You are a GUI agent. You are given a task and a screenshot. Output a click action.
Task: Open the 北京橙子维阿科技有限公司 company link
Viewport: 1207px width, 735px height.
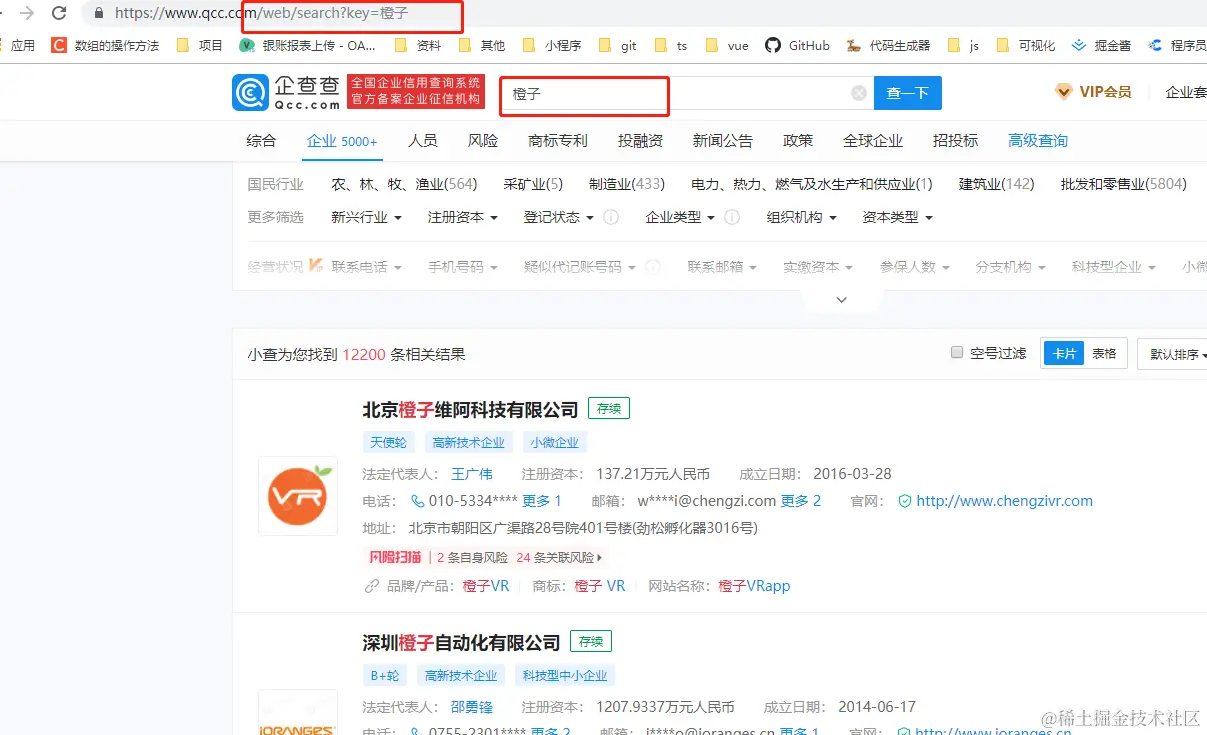coord(470,410)
